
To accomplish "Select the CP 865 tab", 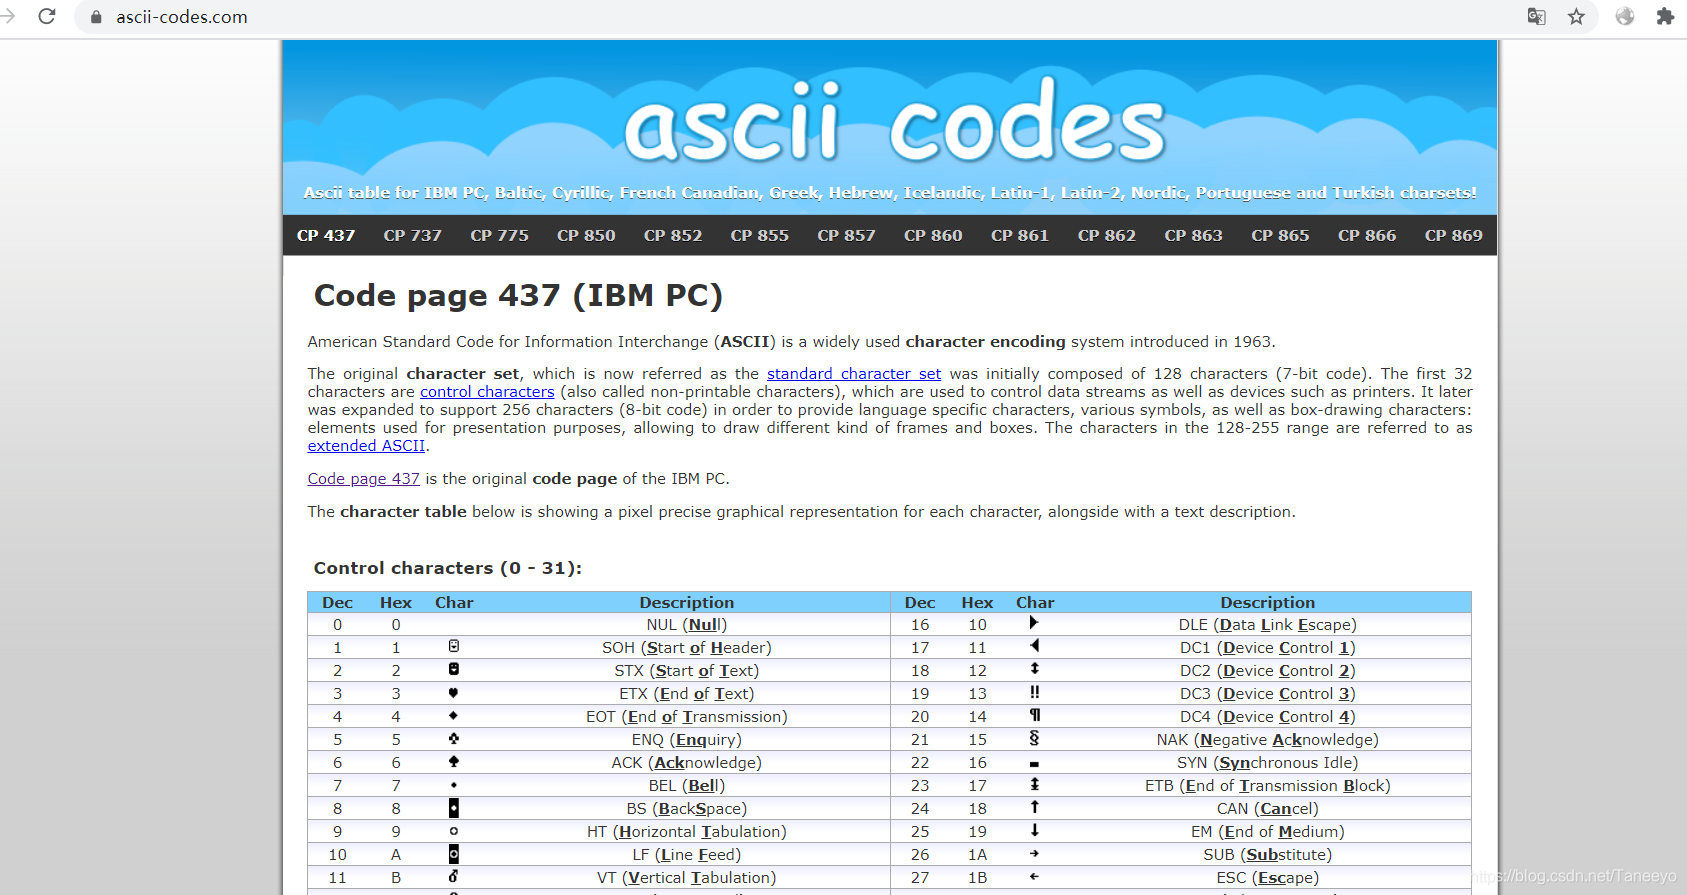I will tap(1280, 235).
